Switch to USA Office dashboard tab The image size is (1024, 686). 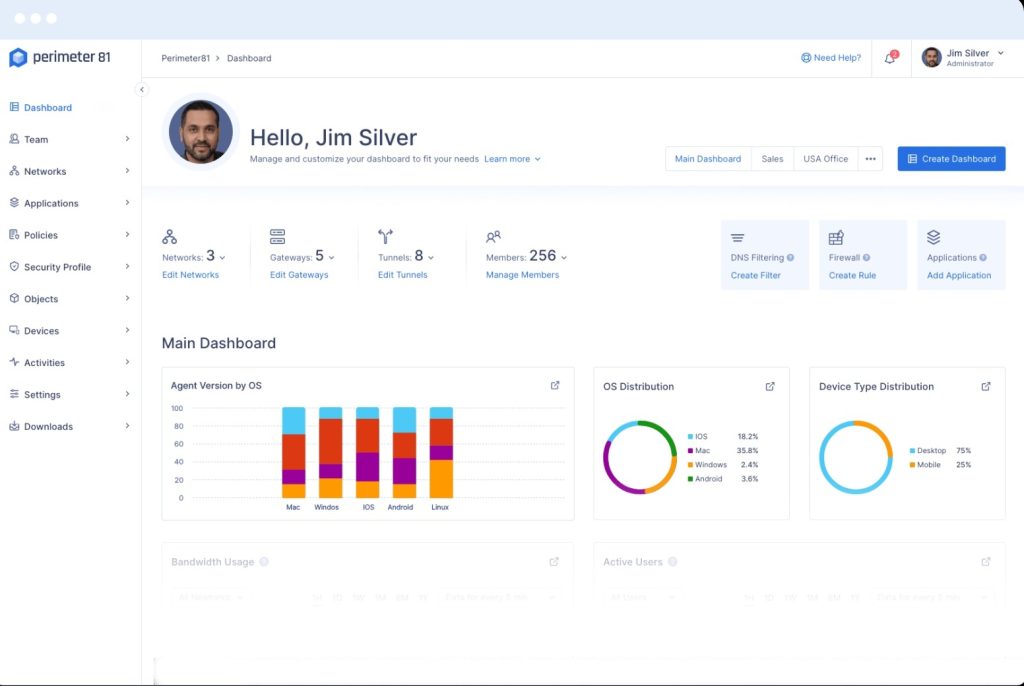click(x=825, y=159)
